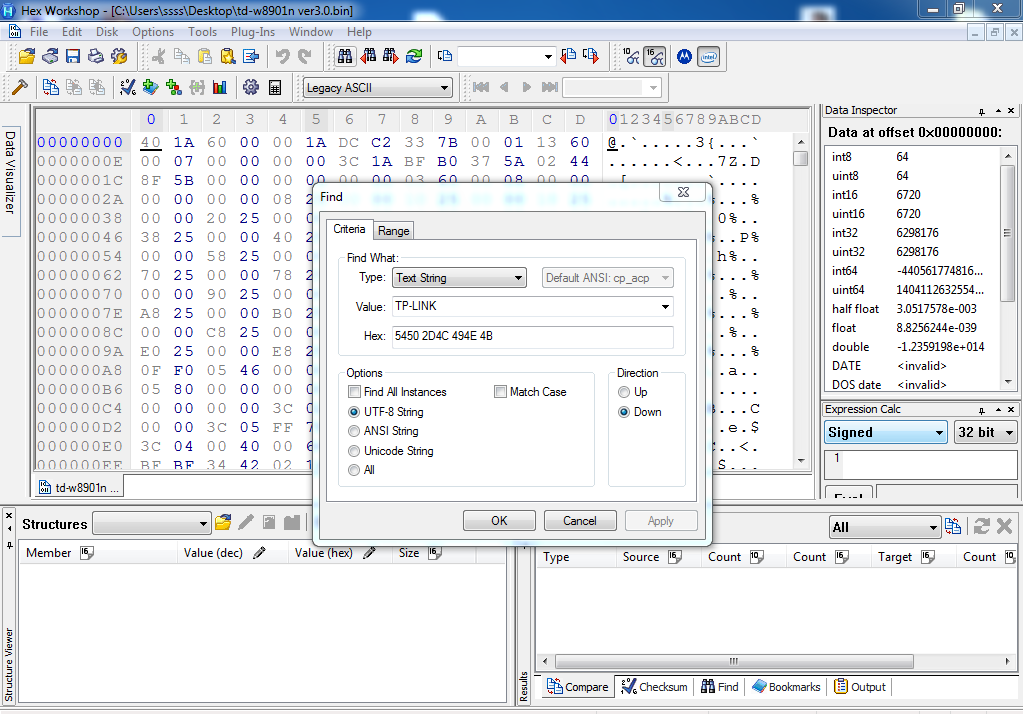Click the Expression Calc input field
Viewport: 1023px width, 714px height.
pyautogui.click(x=921, y=463)
